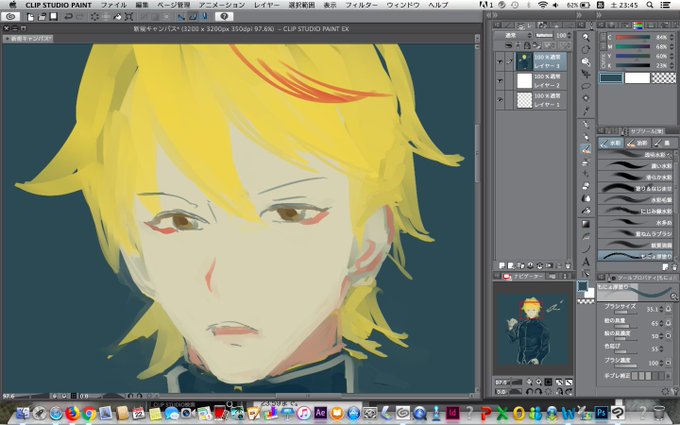This screenshot has width=680, height=425.
Task: Toggle the clip to layer below icon
Action: (x=508, y=45)
